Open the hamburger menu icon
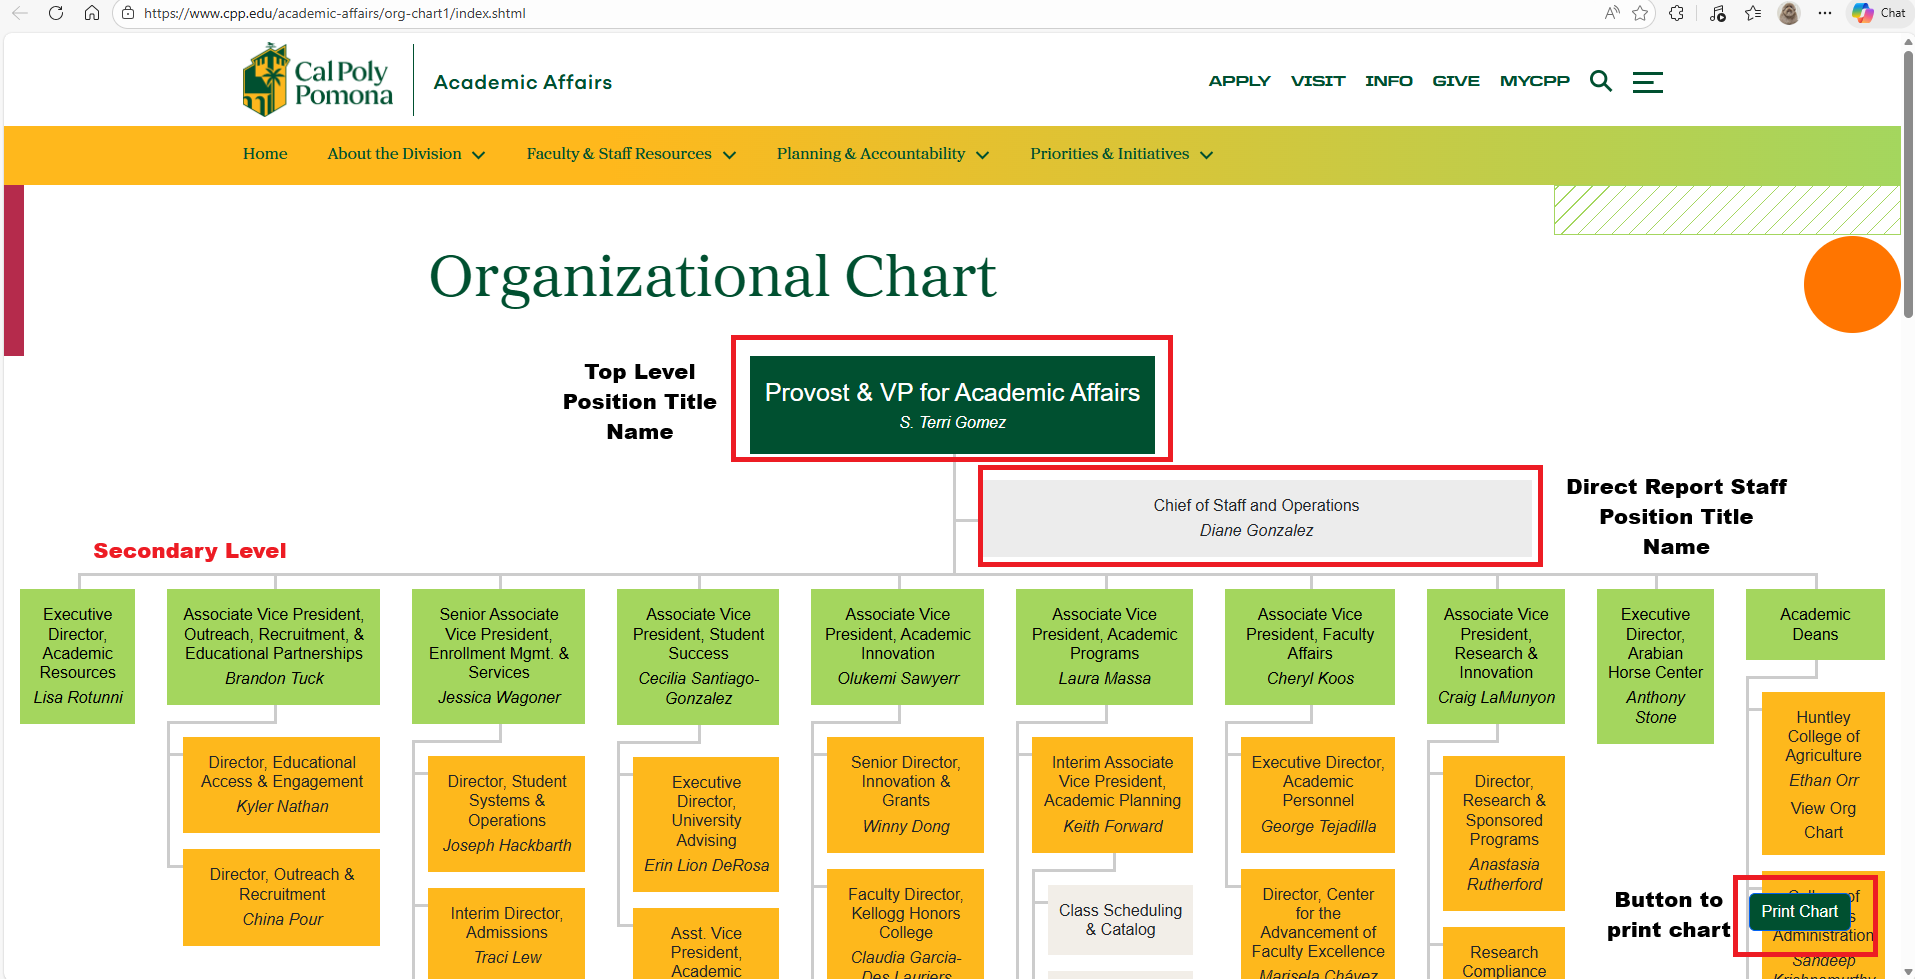The width and height of the screenshot is (1915, 979). coord(1647,82)
